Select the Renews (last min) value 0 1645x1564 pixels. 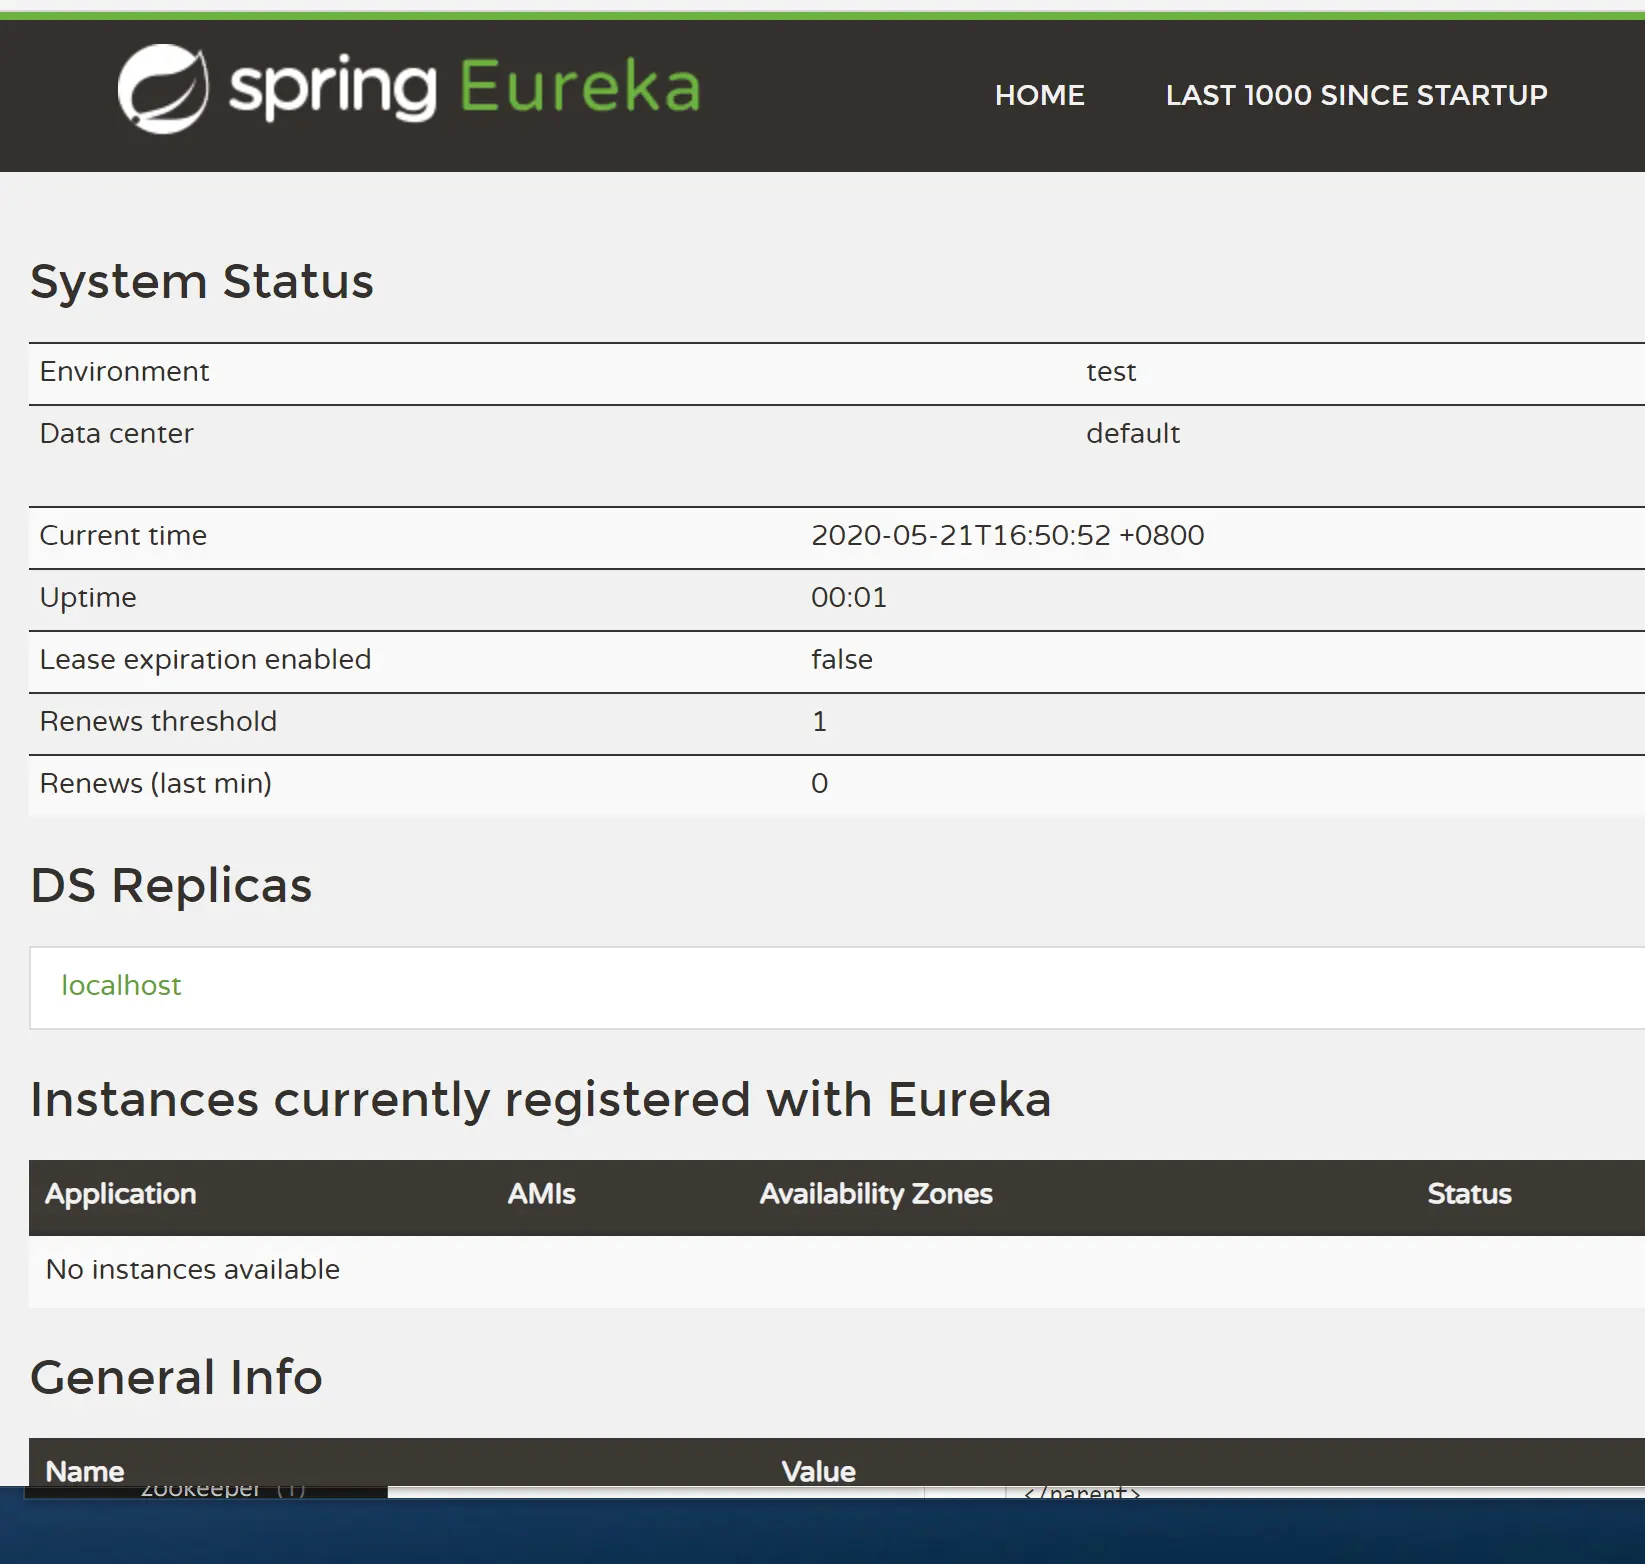coord(820,784)
